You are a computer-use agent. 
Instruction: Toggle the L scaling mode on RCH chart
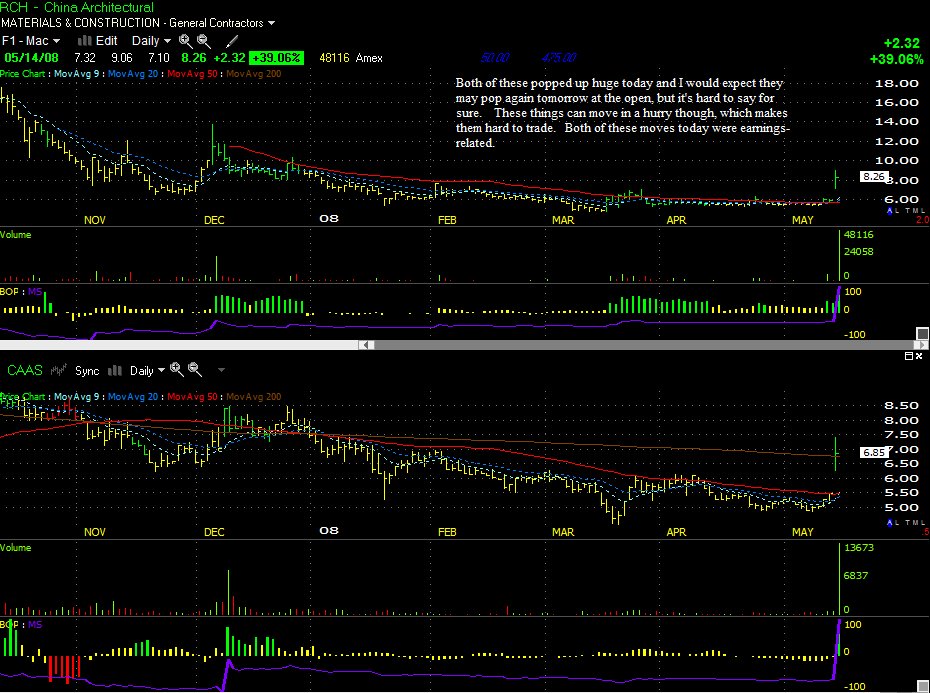tap(898, 211)
